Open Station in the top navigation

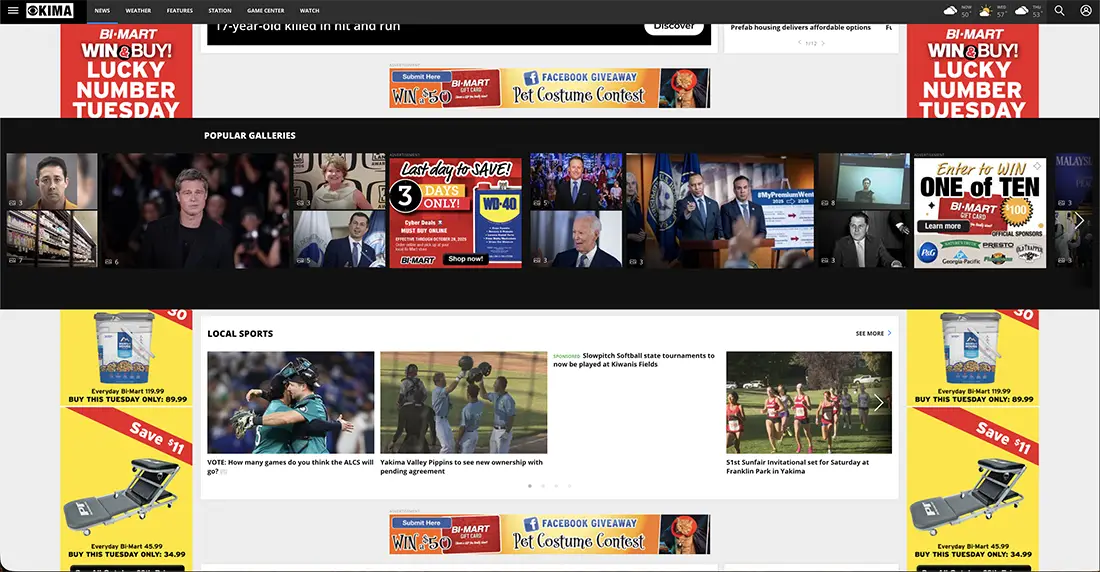pyautogui.click(x=220, y=11)
